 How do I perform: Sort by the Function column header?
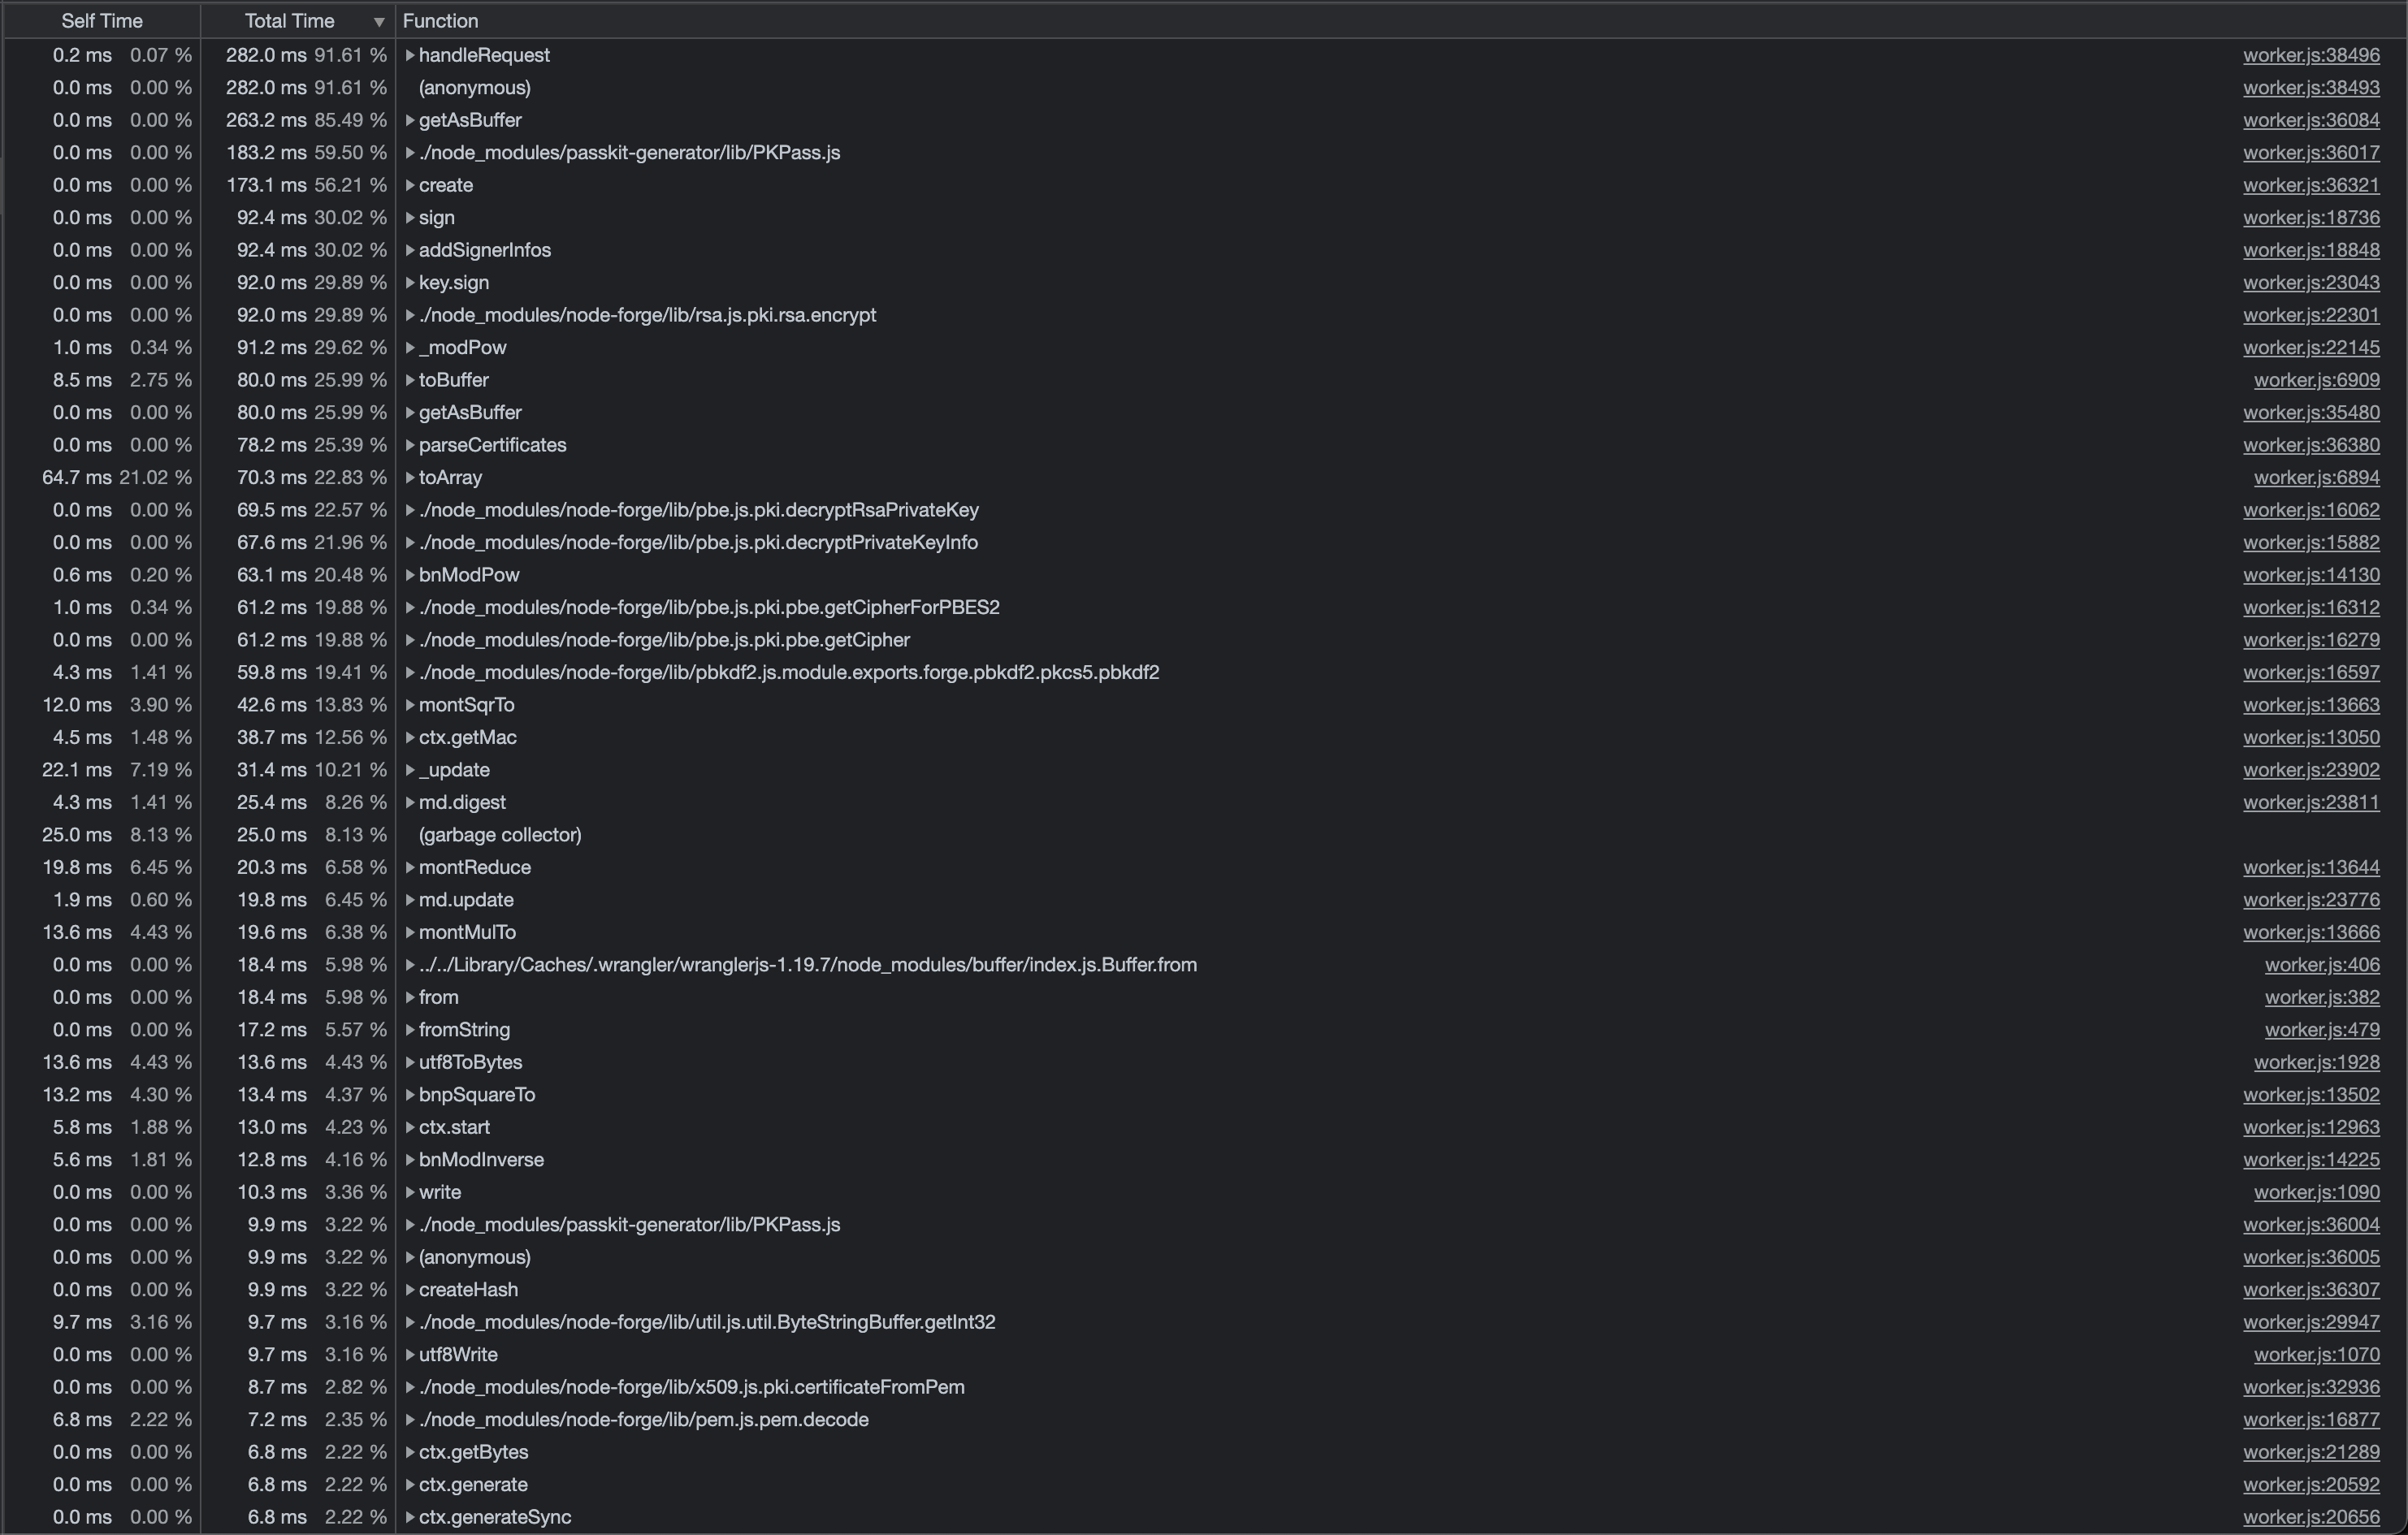440,21
